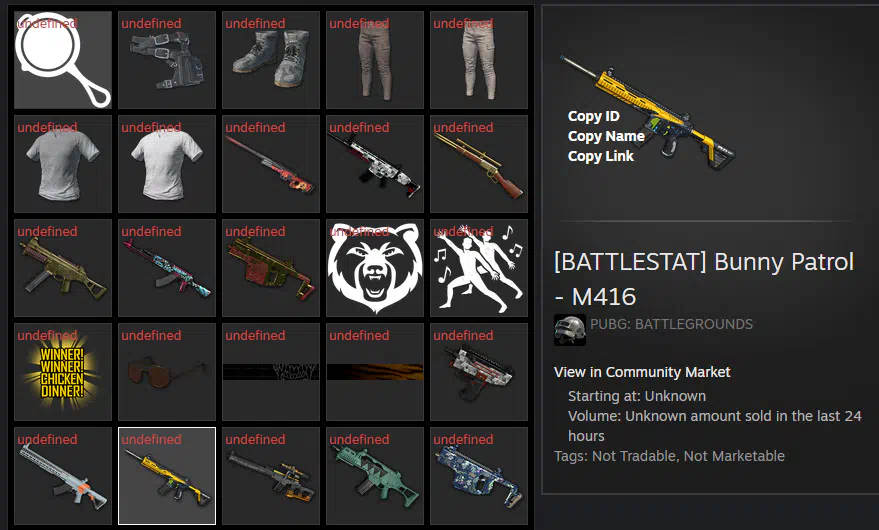Click the Copy Link option

pos(600,156)
